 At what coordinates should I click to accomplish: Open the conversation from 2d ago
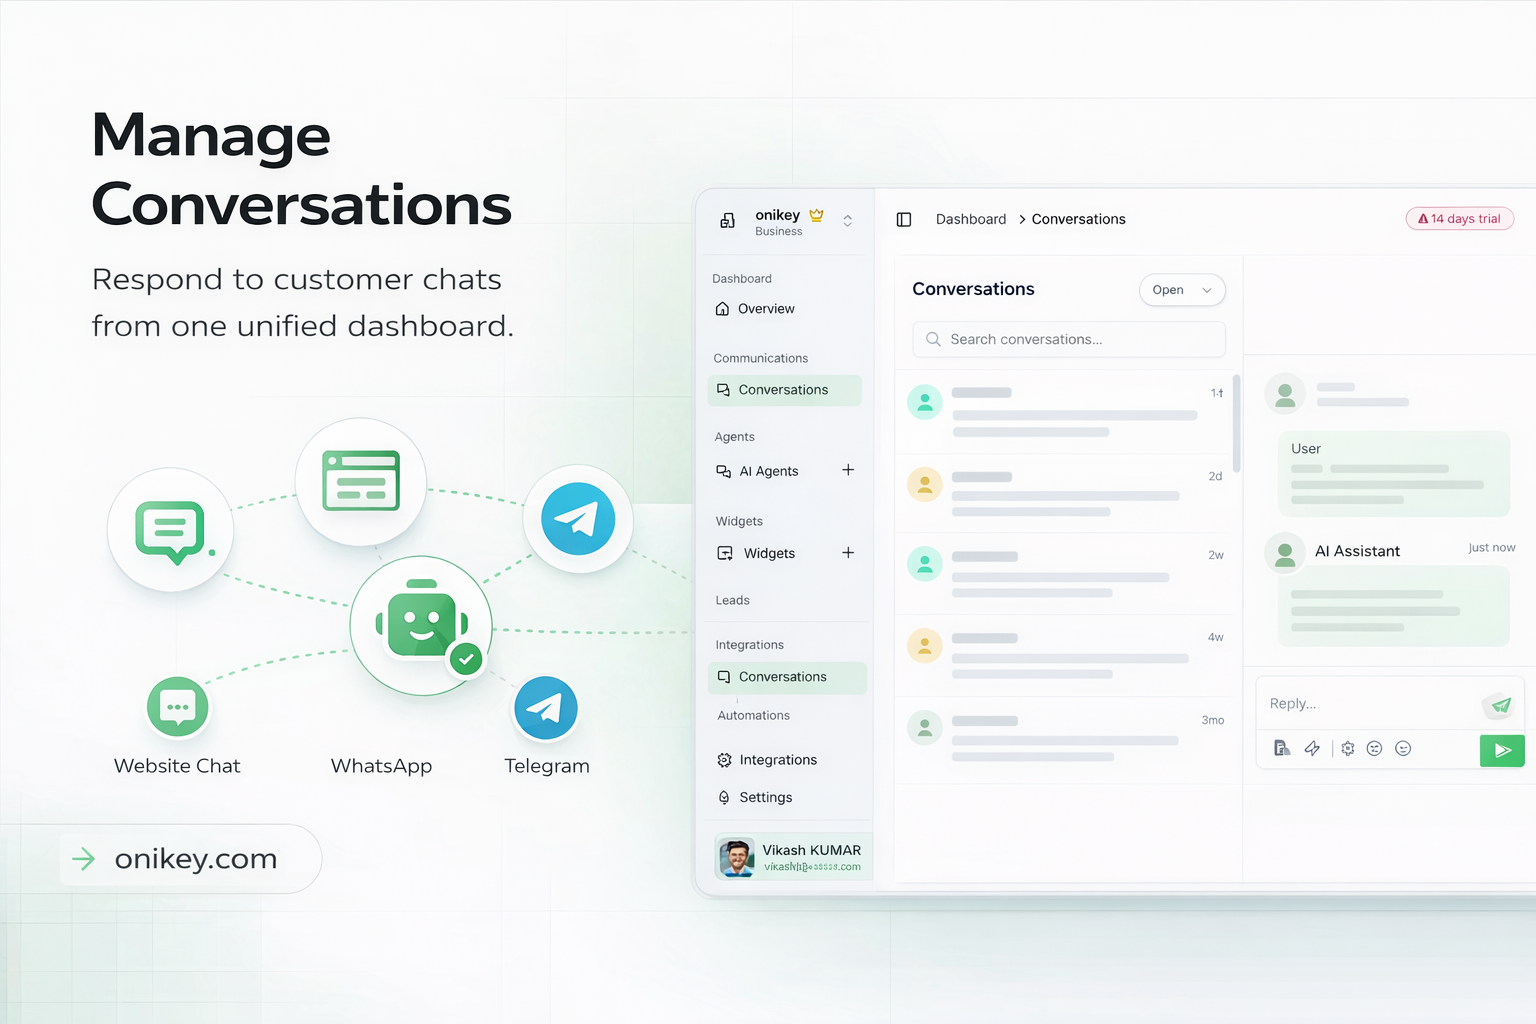(1064, 493)
